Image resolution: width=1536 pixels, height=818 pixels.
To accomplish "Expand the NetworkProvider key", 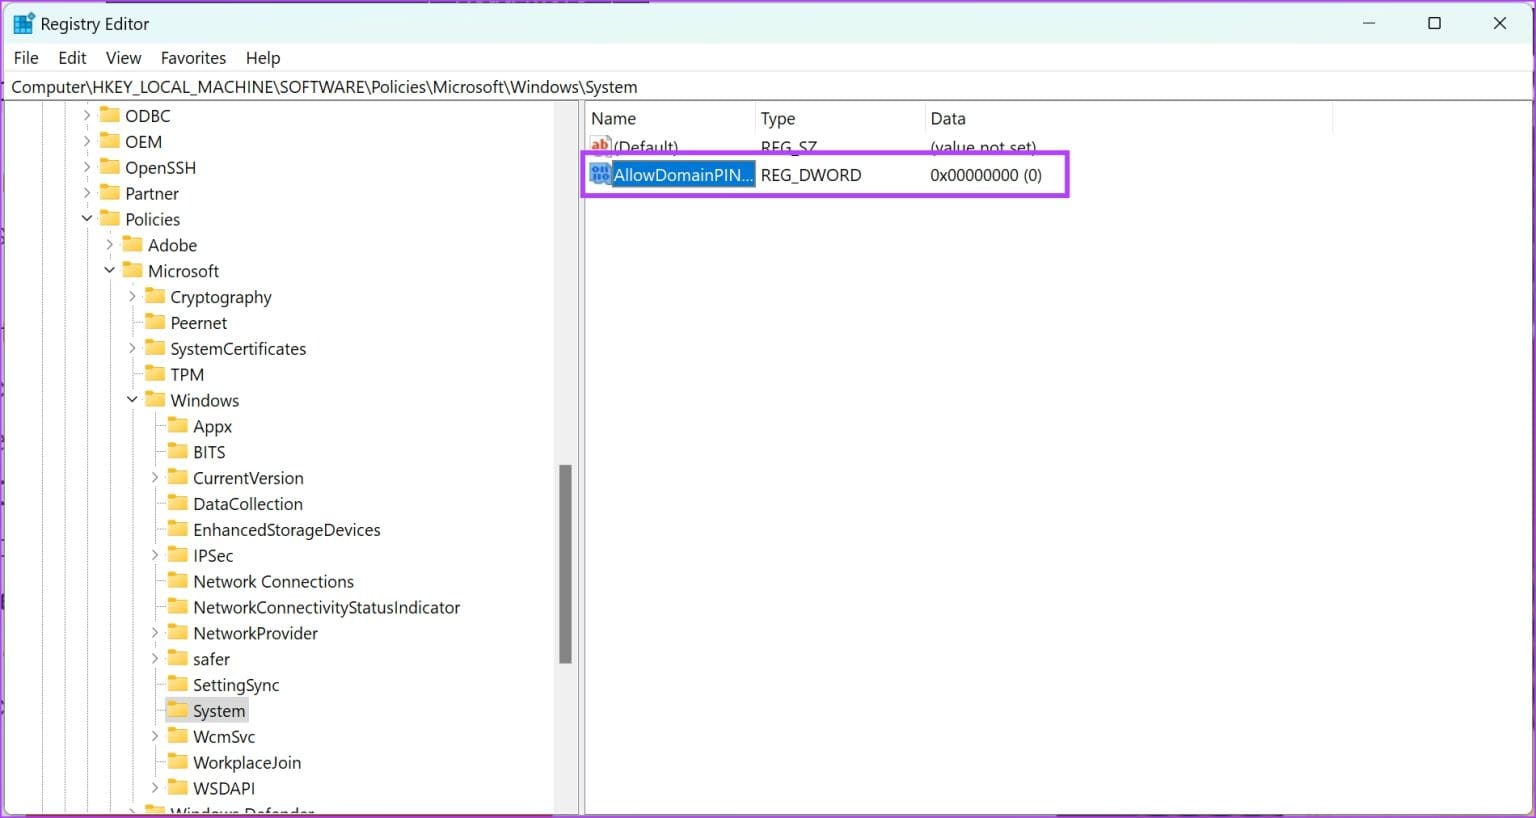I will click(155, 633).
